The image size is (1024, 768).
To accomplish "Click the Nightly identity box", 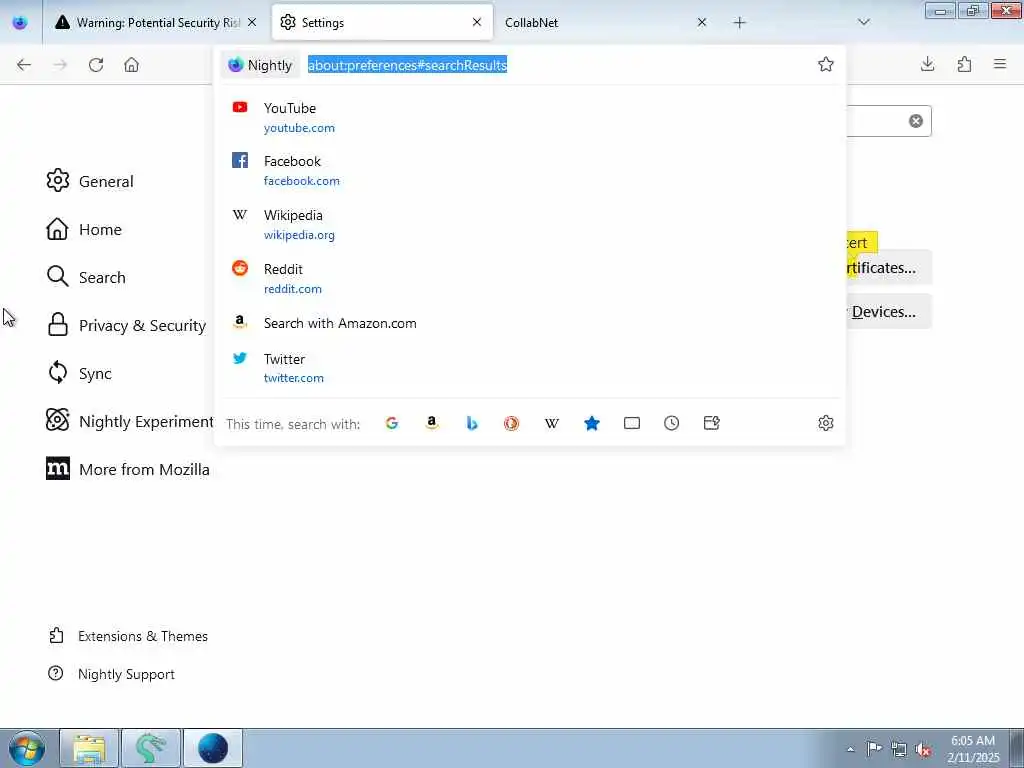I will [x=260, y=65].
